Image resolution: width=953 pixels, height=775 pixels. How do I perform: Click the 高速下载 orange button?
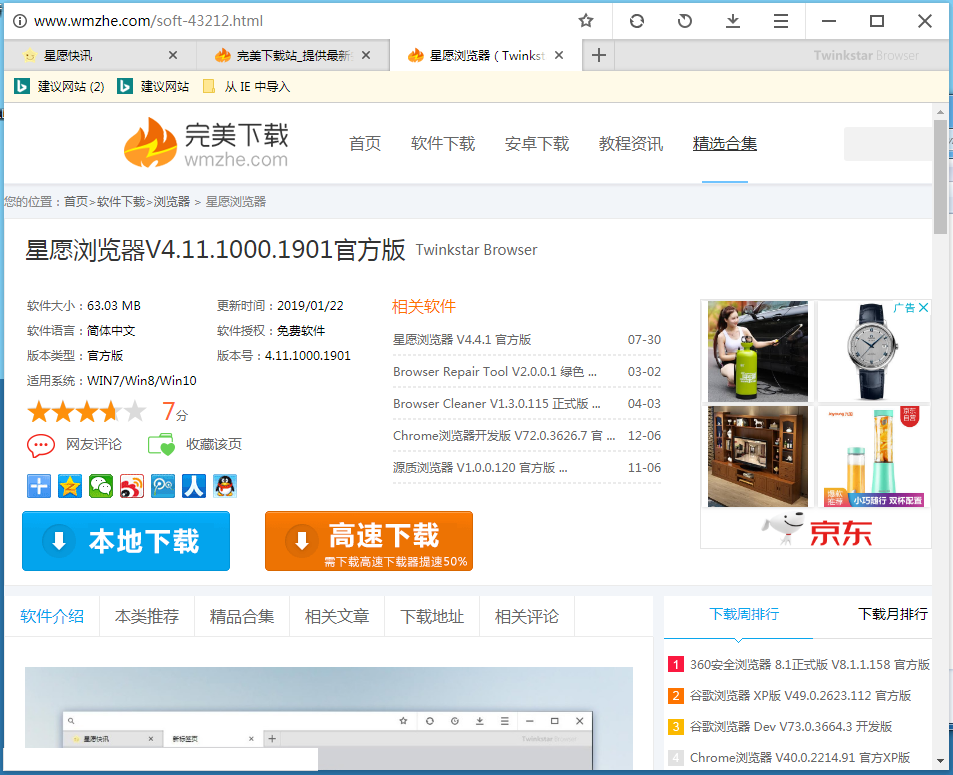coord(369,541)
